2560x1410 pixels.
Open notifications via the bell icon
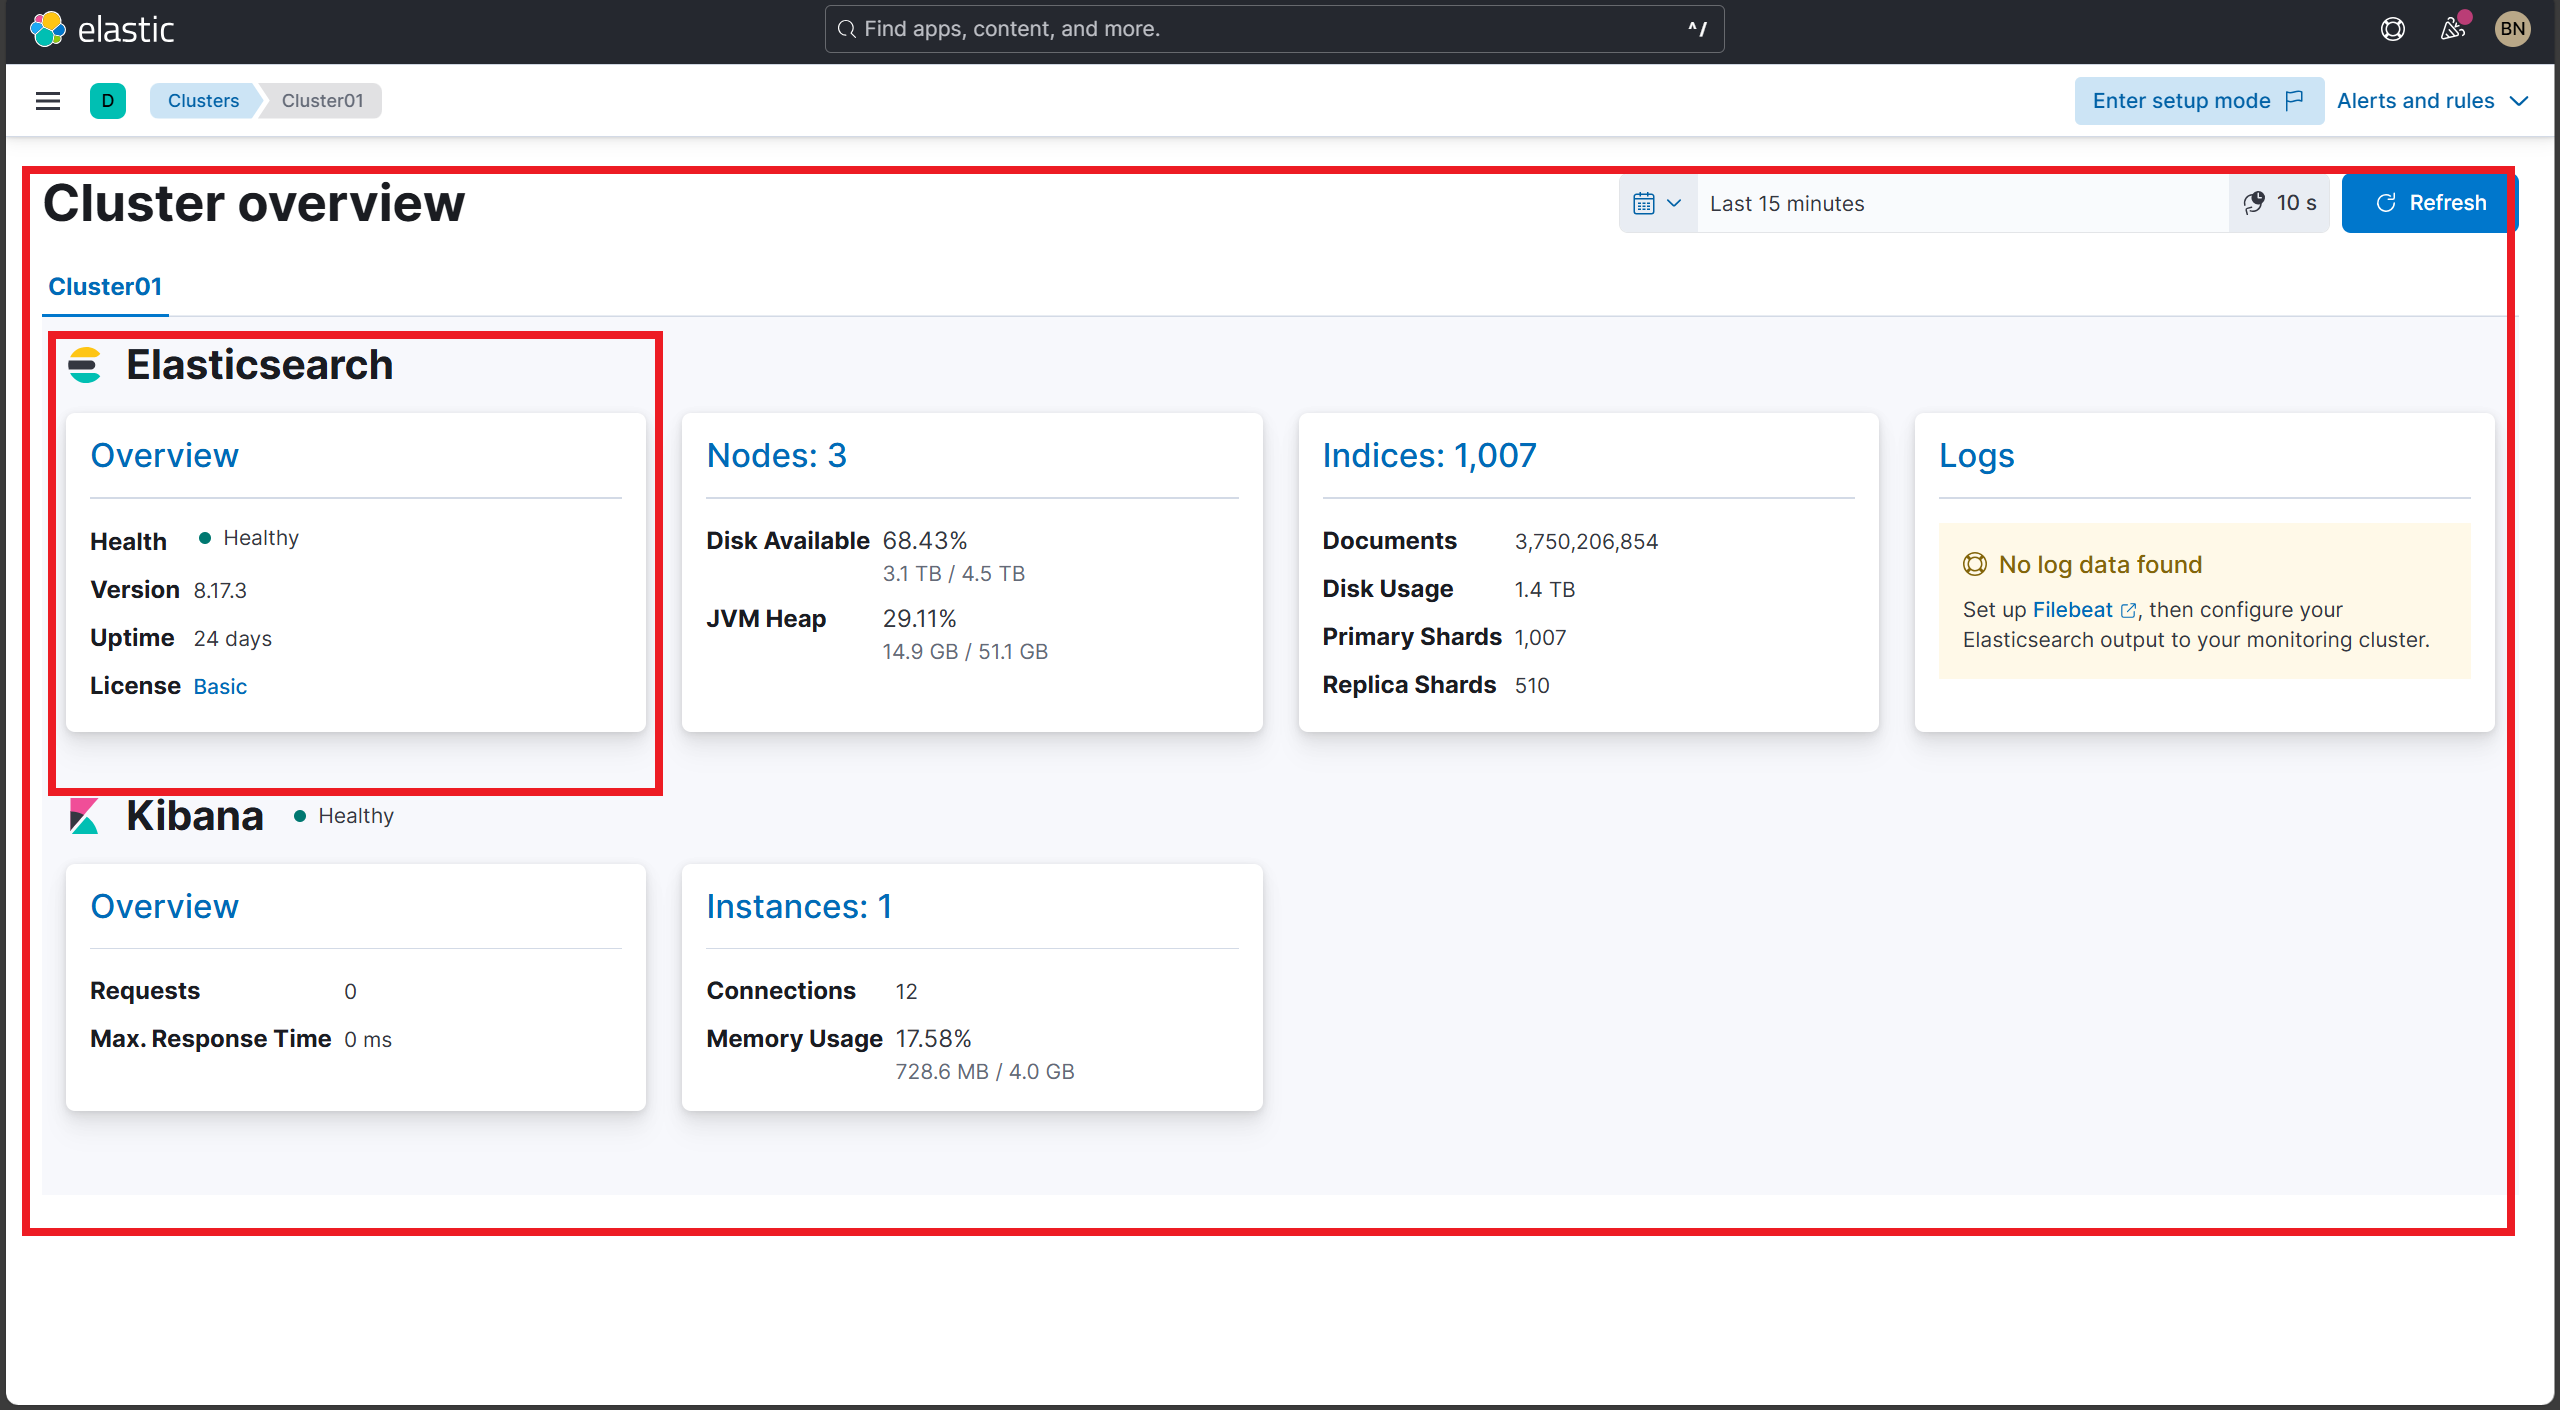(2452, 29)
